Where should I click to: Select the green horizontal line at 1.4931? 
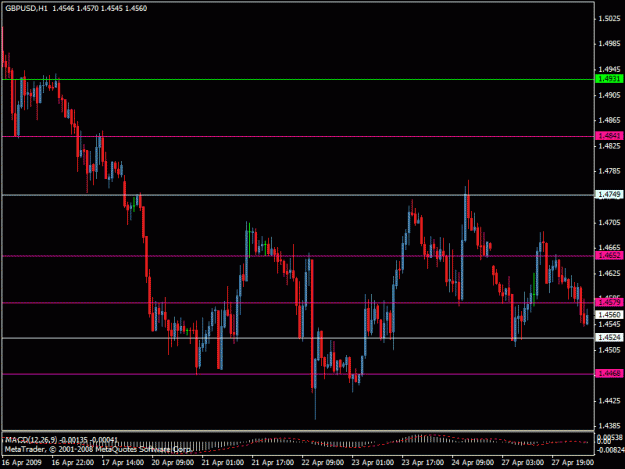298,79
